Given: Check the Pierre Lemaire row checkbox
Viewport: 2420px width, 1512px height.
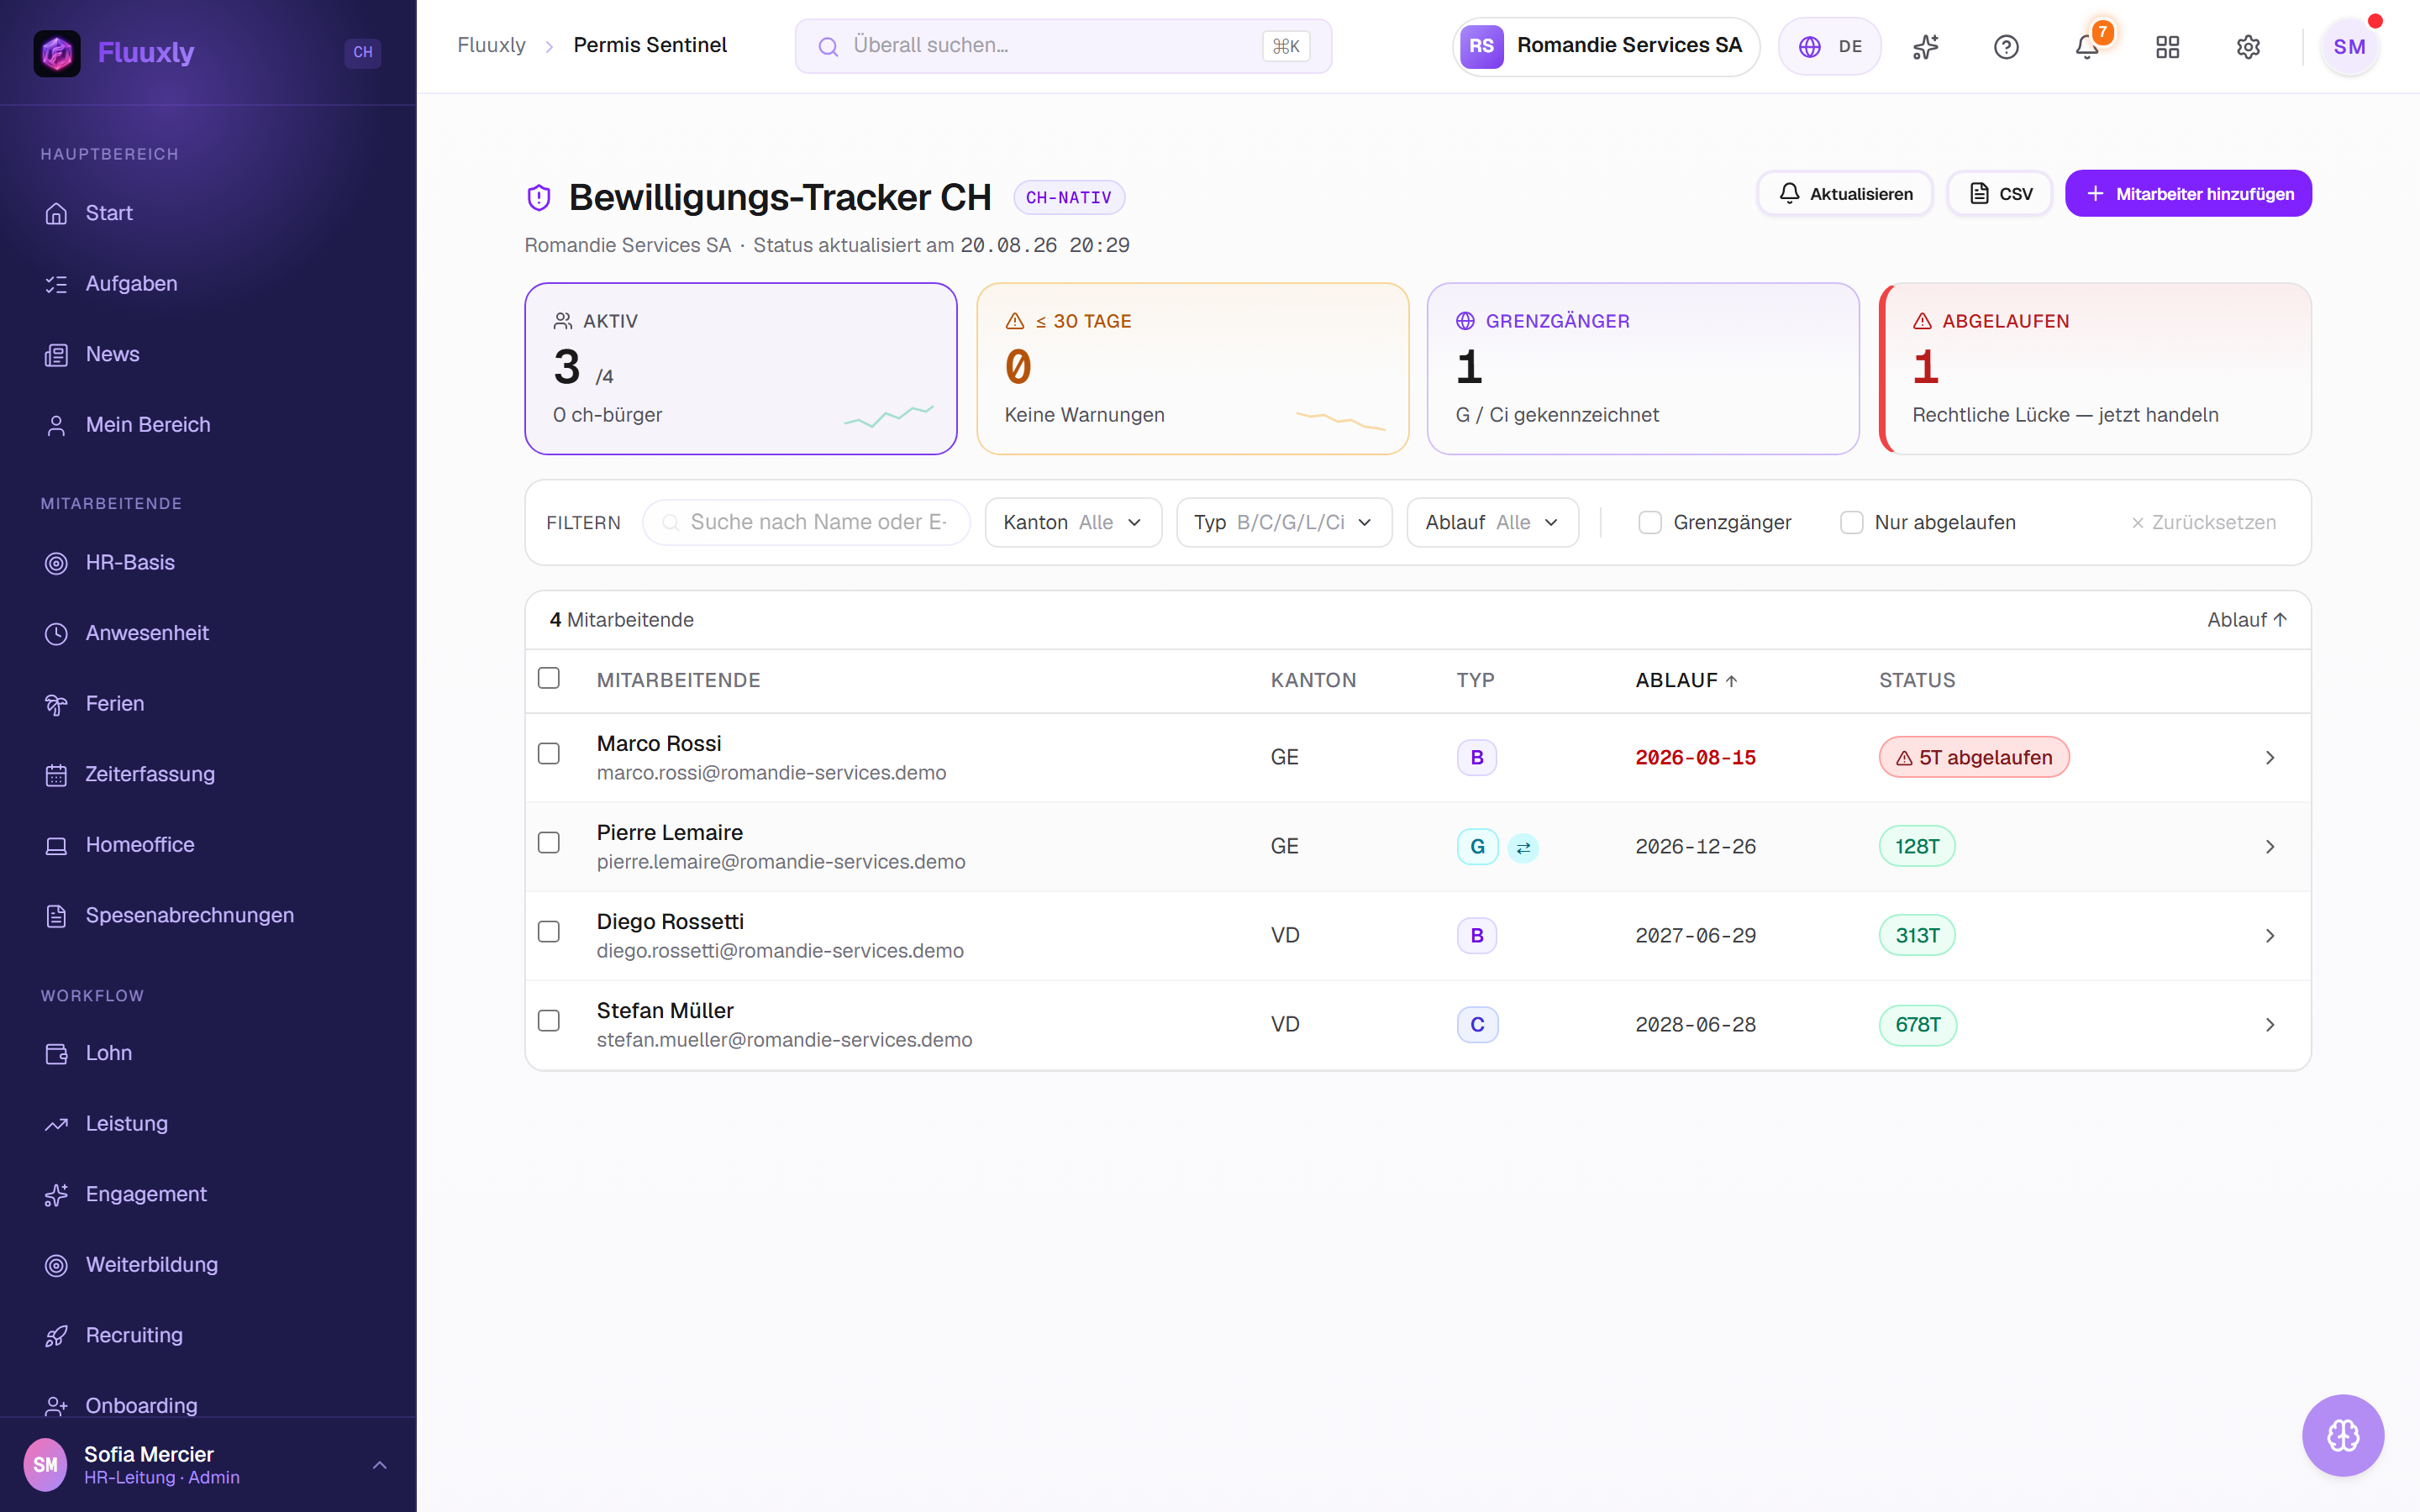Looking at the screenshot, I should coord(549,843).
